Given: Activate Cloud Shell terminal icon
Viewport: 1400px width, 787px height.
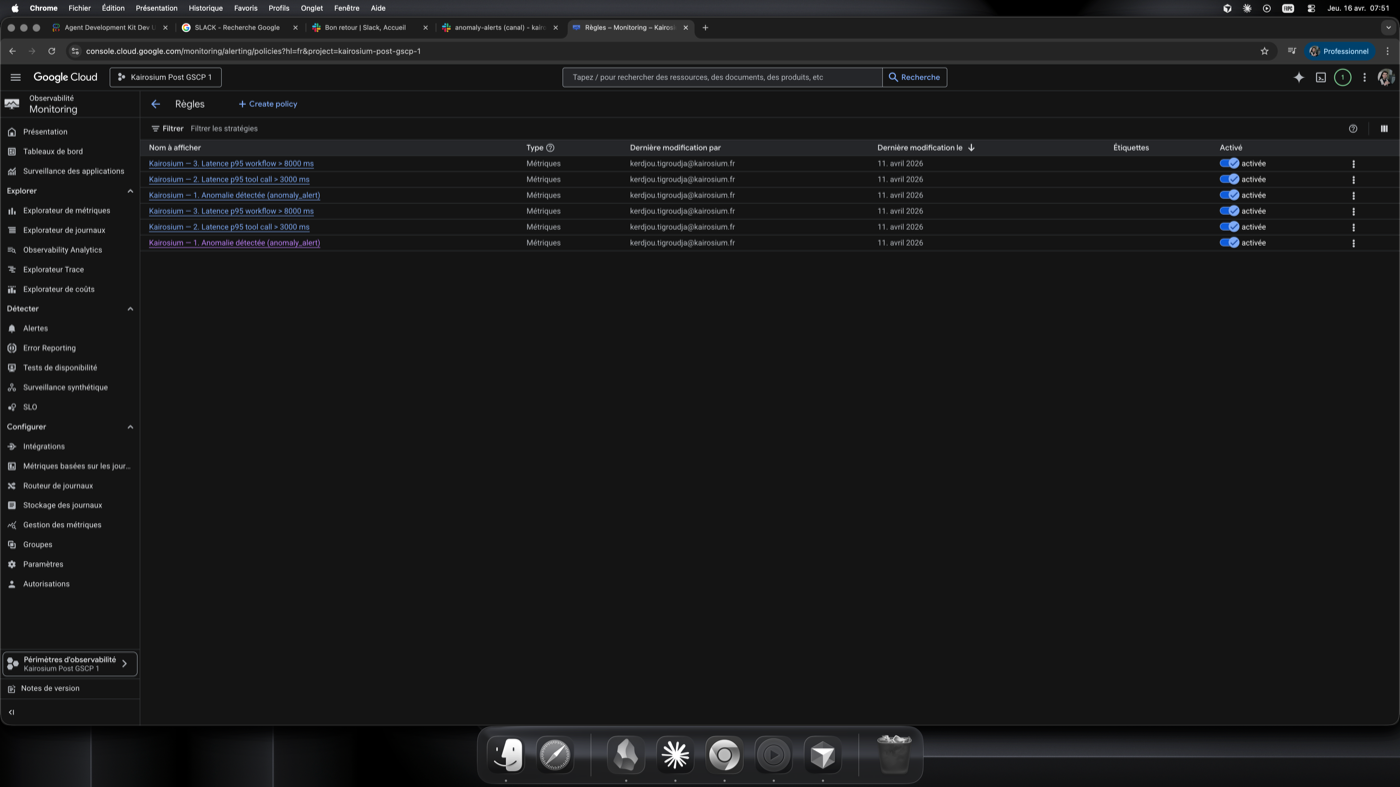Looking at the screenshot, I should click(x=1321, y=77).
